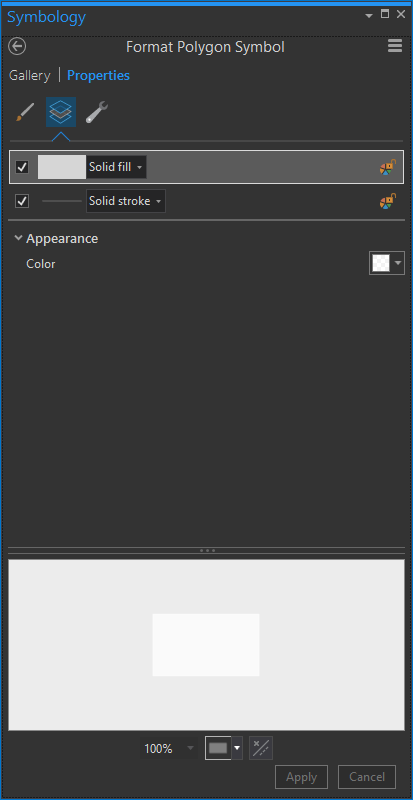This screenshot has width=413, height=800.
Task: Uncheck the Solid stroke layer checkbox
Action: pos(22,201)
